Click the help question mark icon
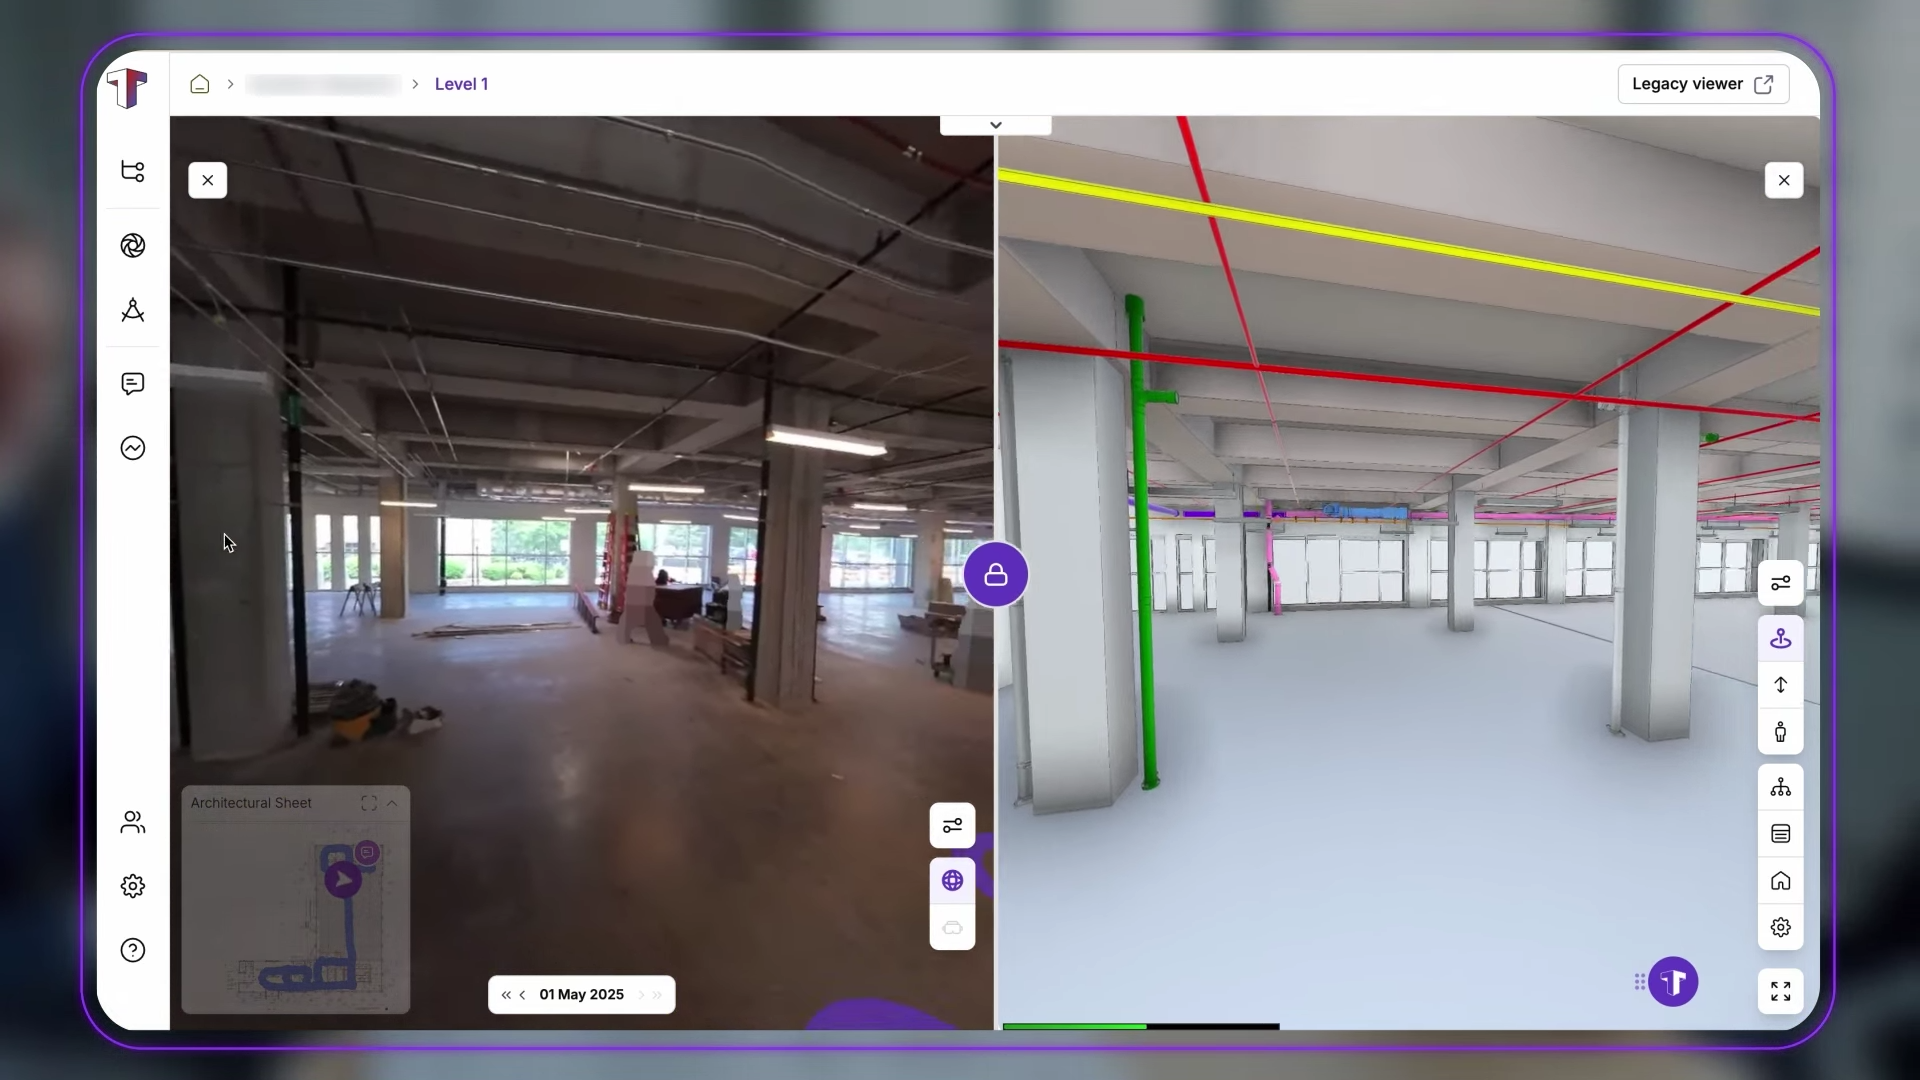1920x1080 pixels. [132, 950]
